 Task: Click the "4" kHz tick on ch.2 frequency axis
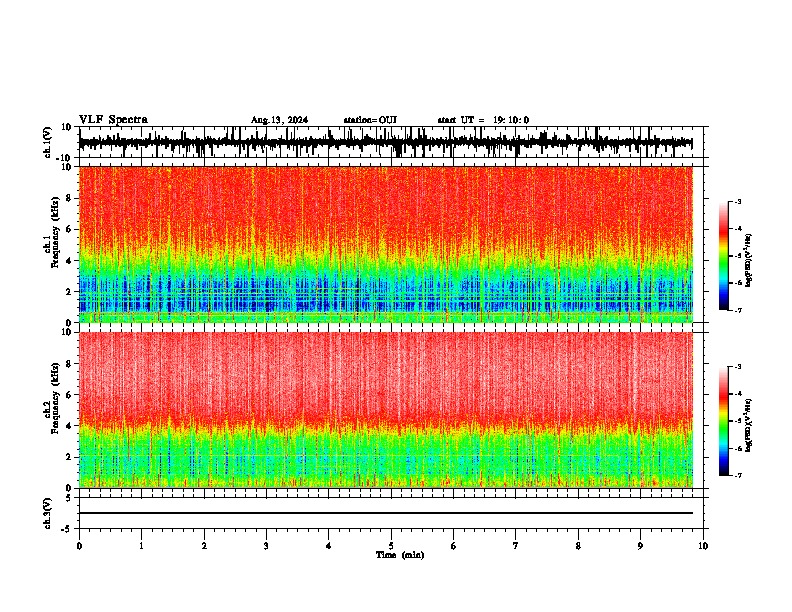[69, 426]
